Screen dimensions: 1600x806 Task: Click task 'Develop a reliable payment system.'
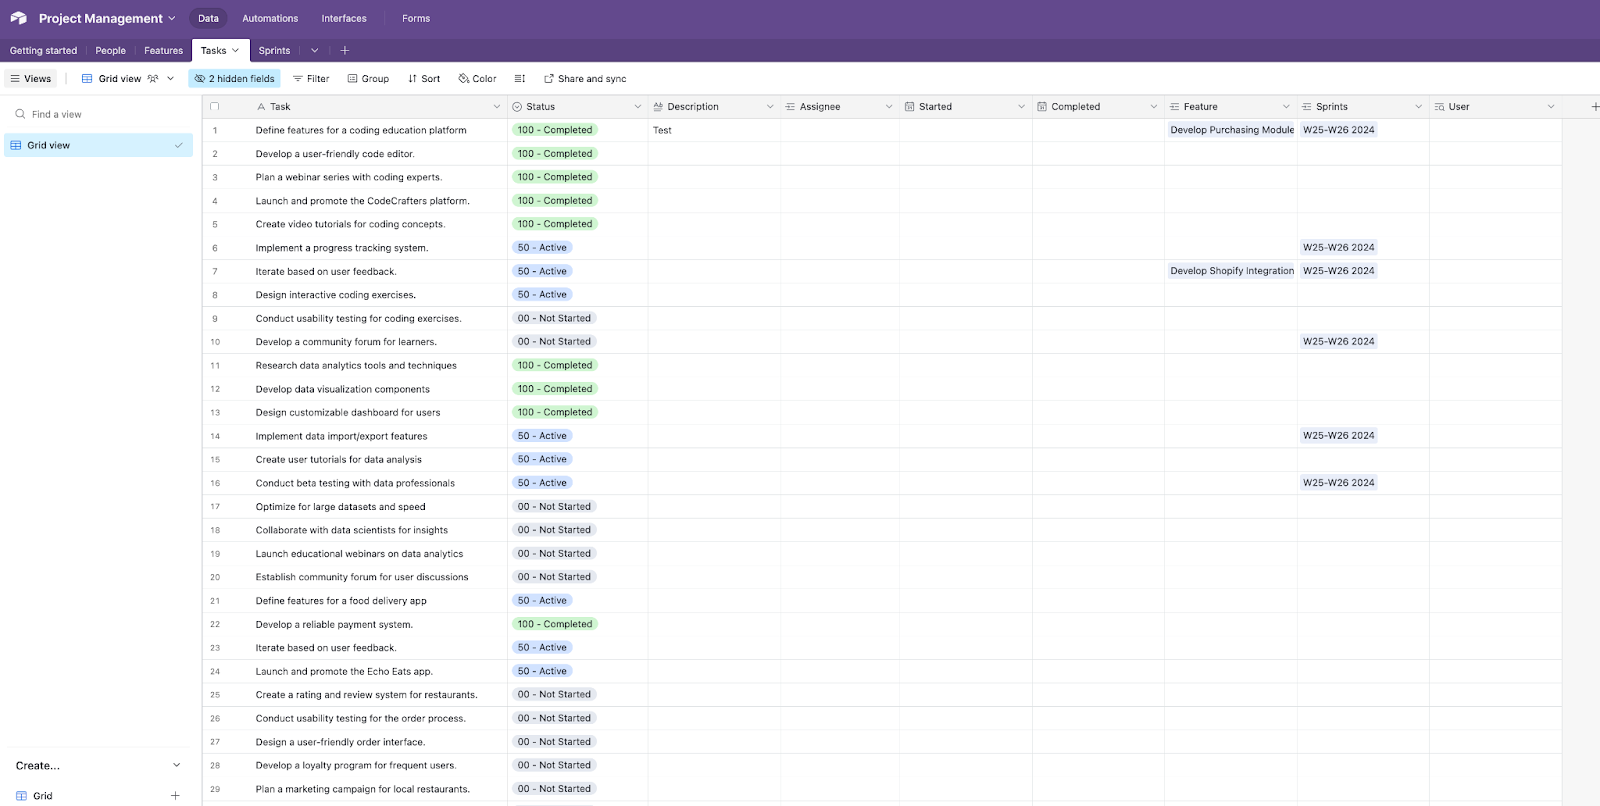click(334, 625)
